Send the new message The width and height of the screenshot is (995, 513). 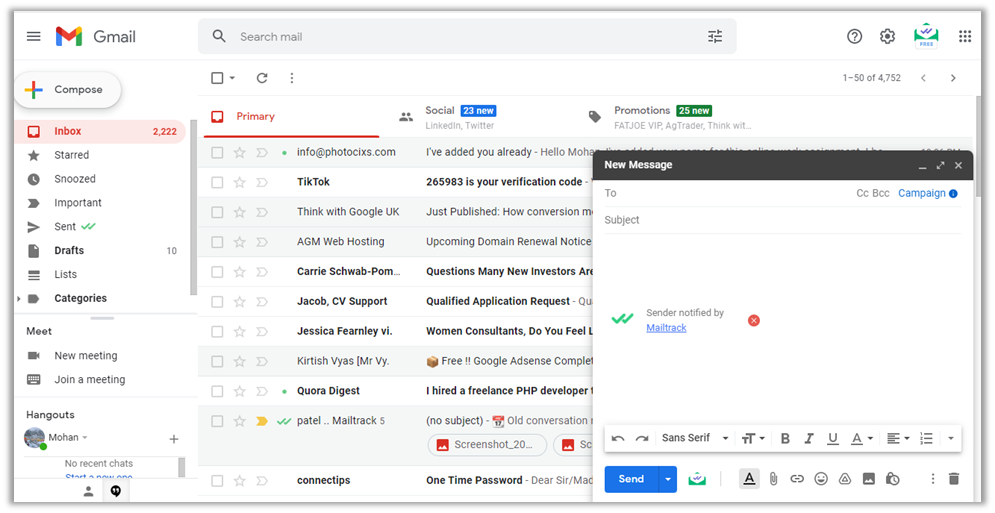coord(631,479)
